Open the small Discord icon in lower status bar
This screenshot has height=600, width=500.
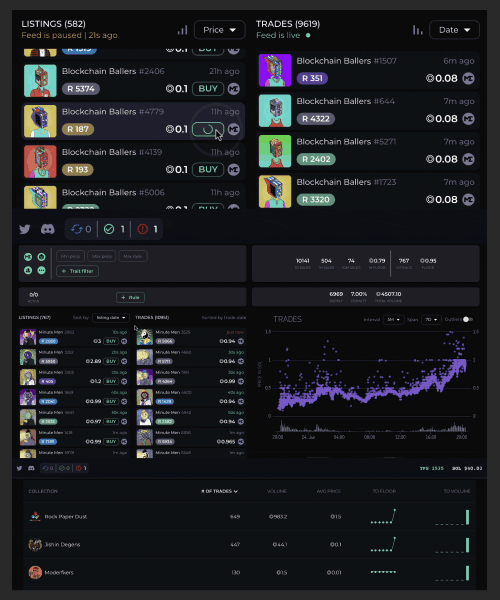[x=31, y=468]
